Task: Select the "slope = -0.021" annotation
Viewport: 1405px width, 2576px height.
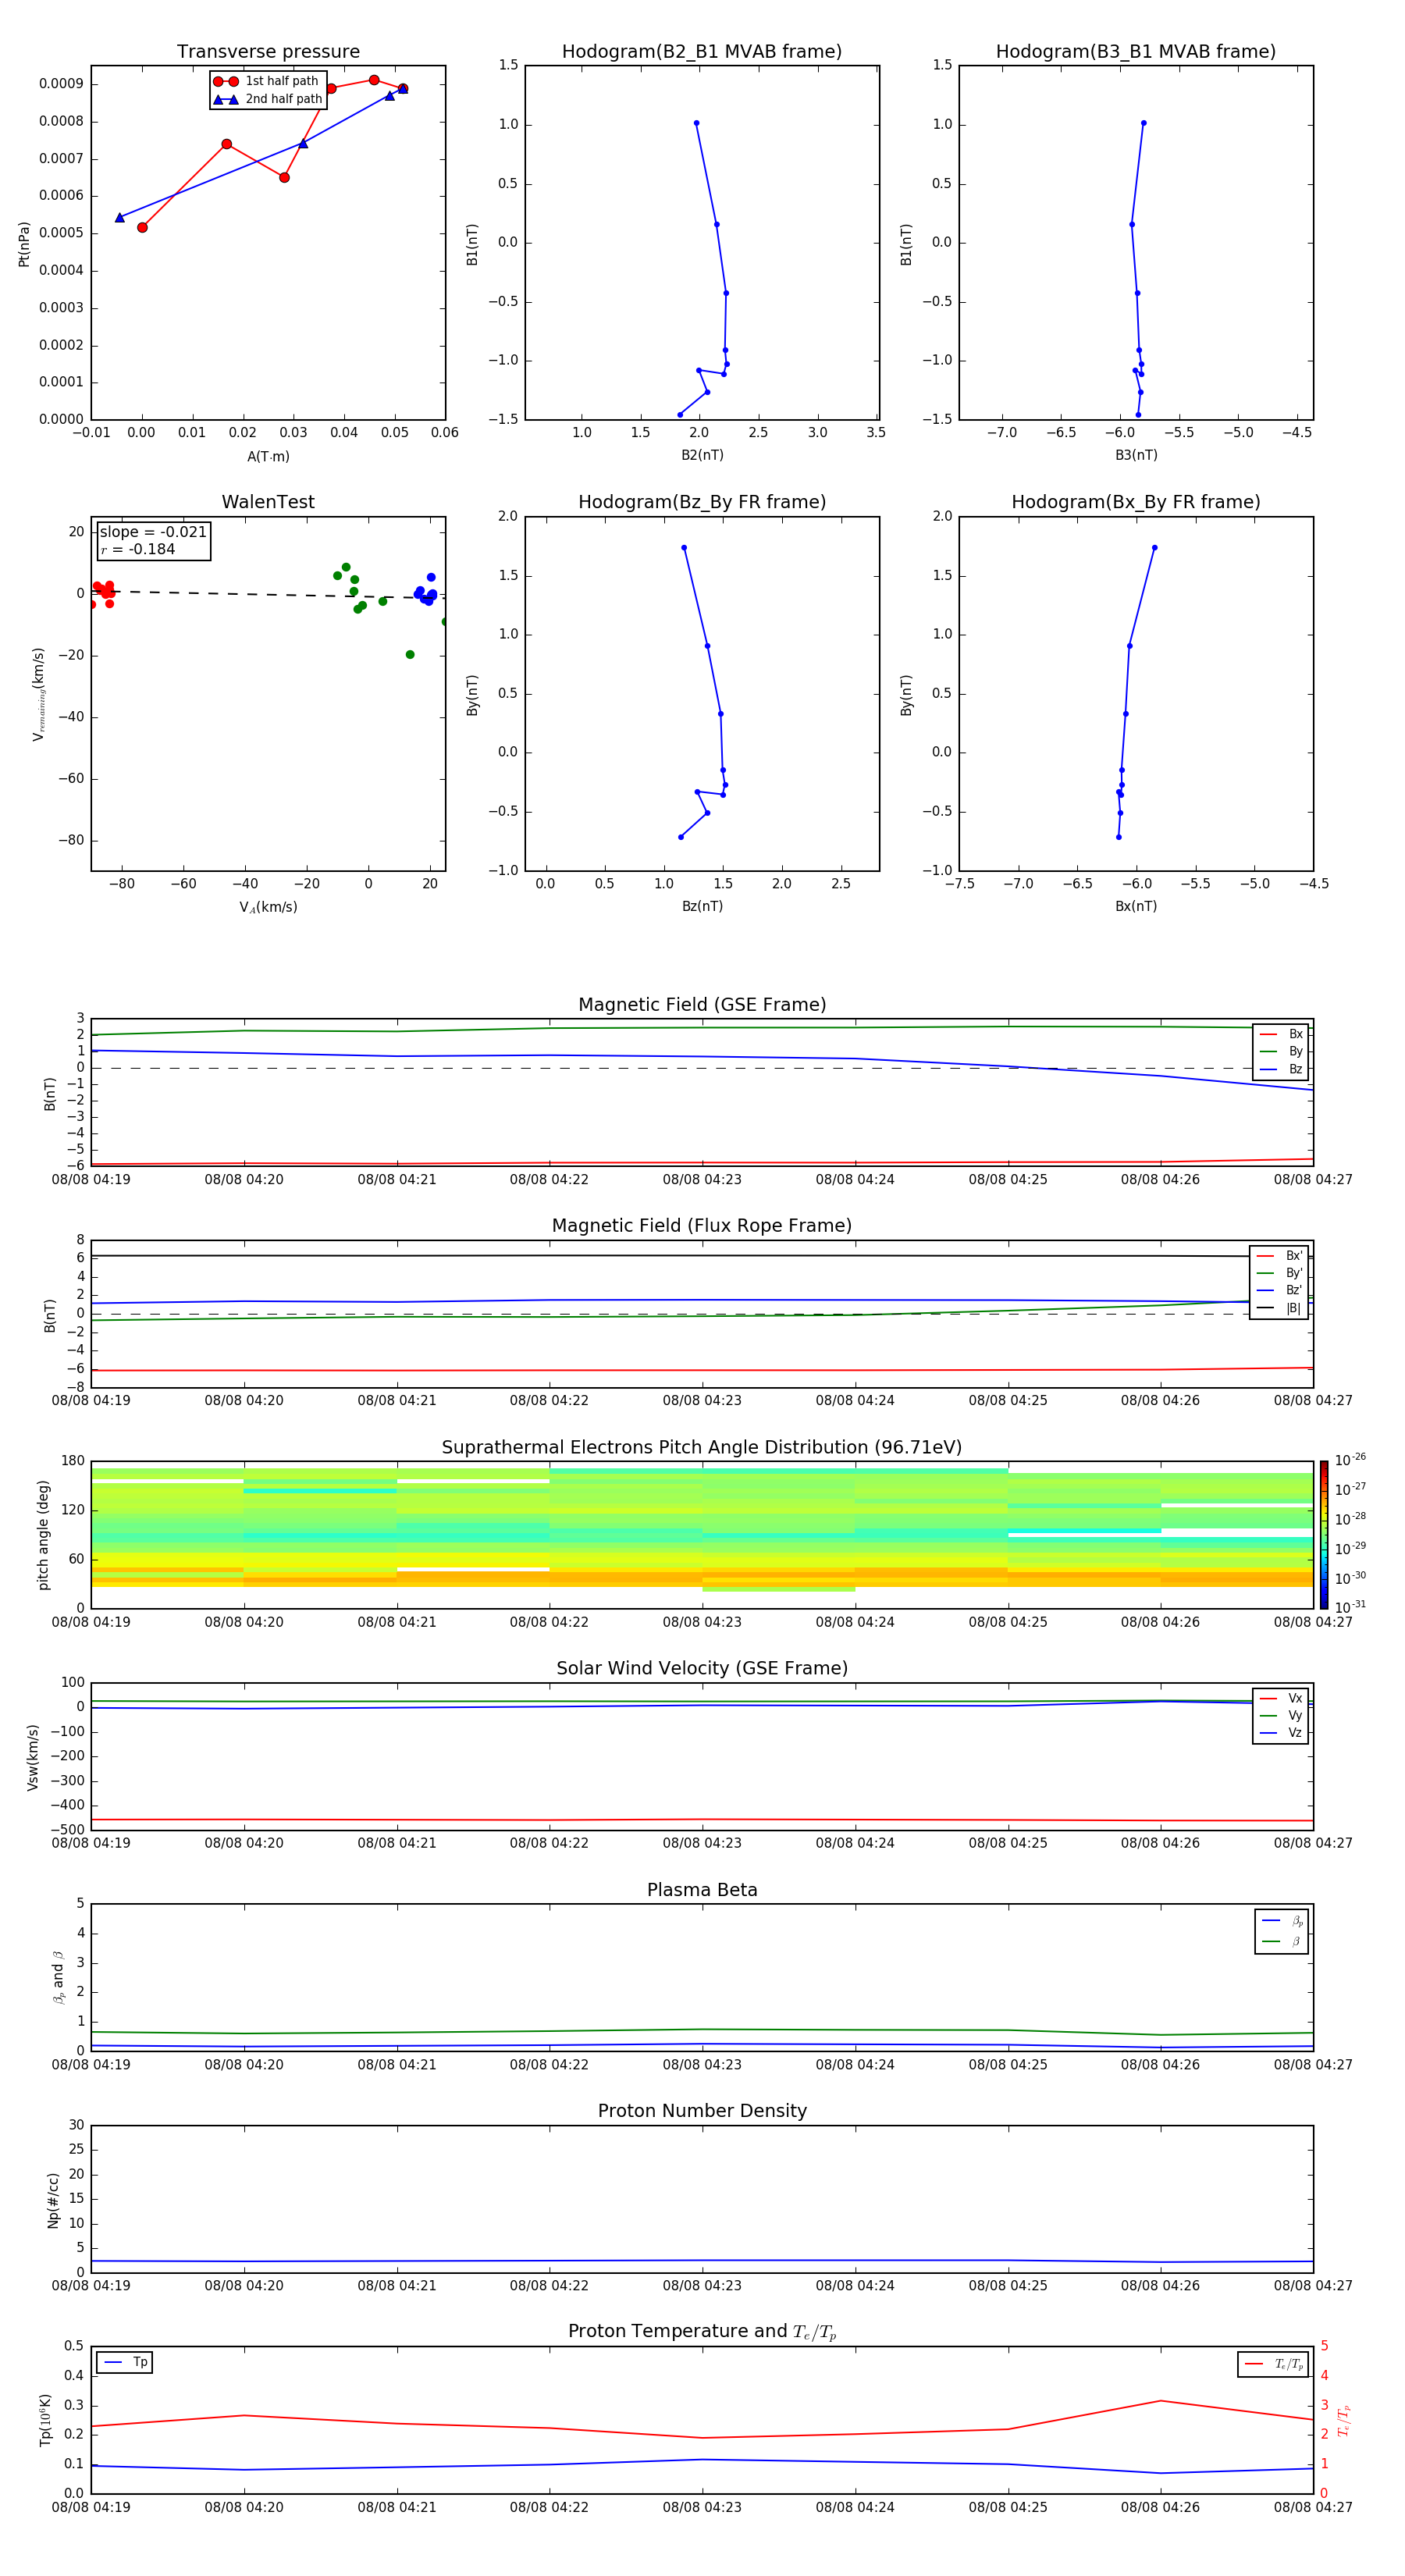Action: coord(153,532)
